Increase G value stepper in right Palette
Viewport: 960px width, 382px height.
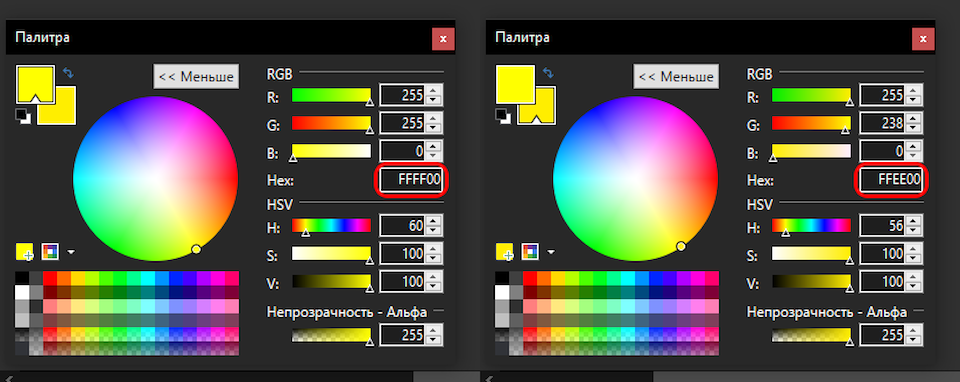pos(913,118)
